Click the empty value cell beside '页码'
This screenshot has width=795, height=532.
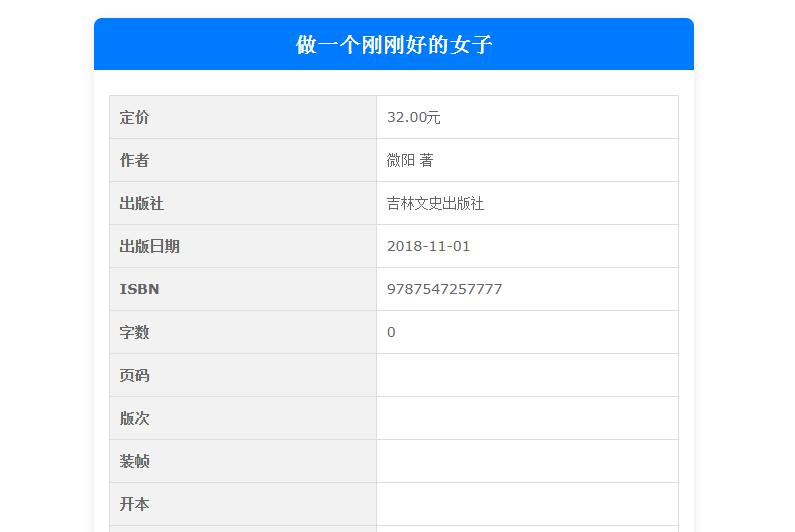527,376
